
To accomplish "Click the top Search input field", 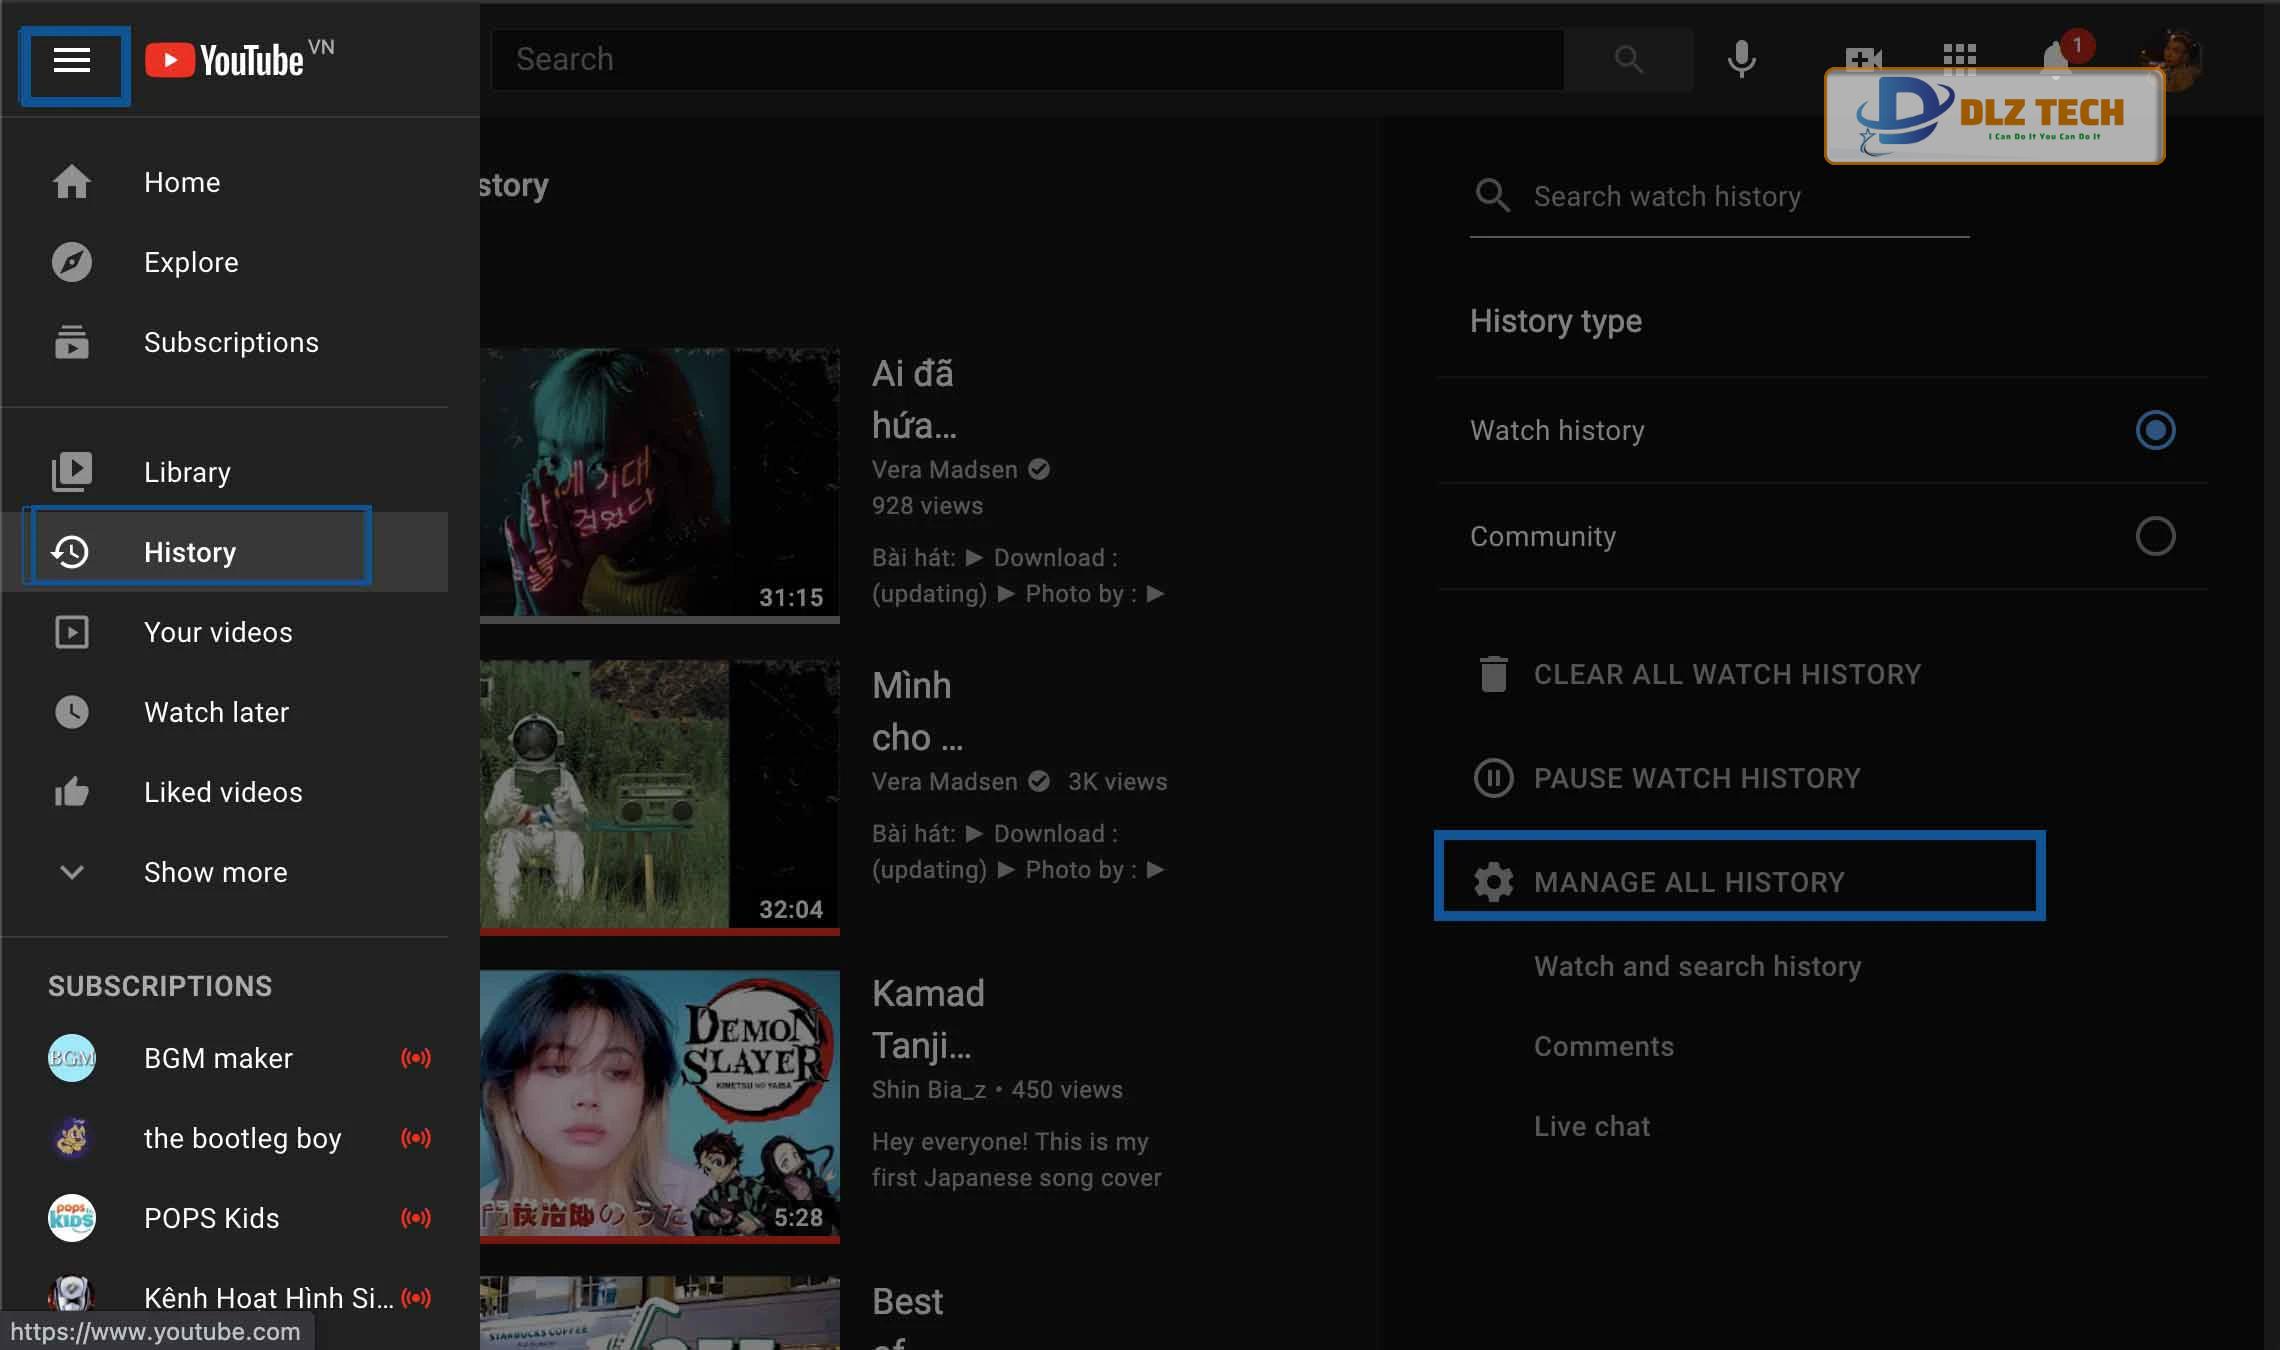I will coord(1028,59).
